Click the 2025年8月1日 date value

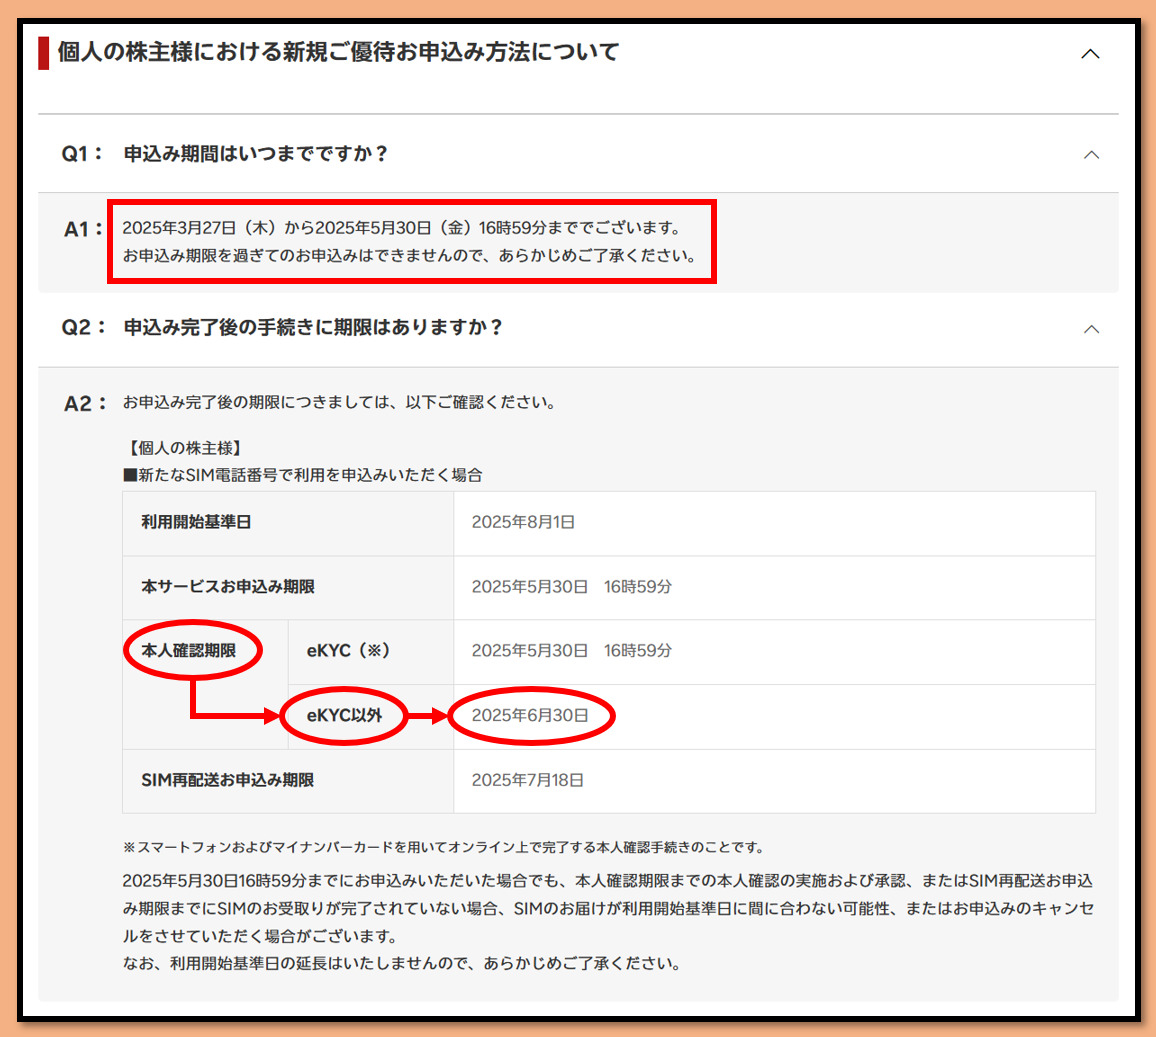tap(523, 523)
